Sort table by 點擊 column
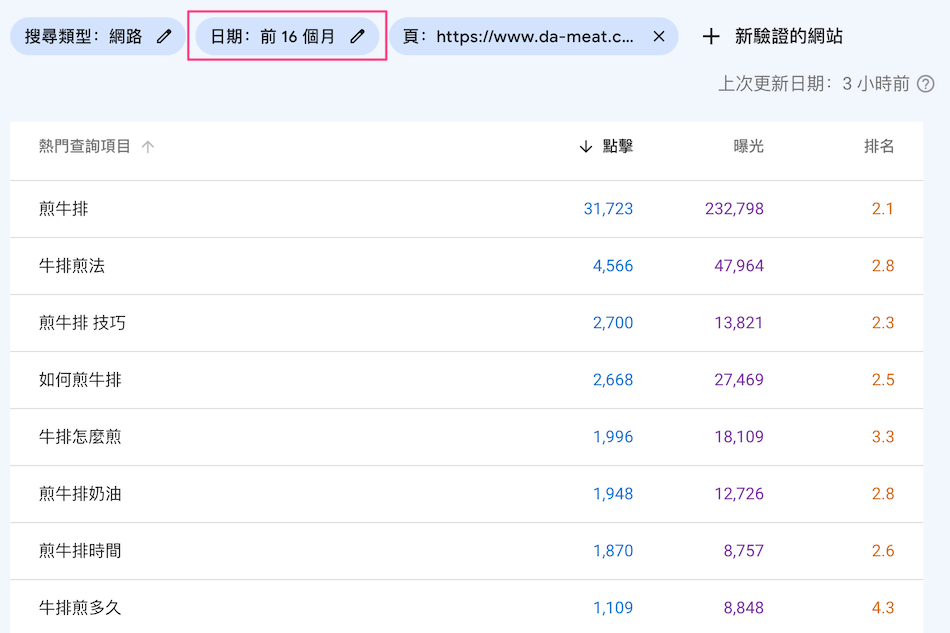The image size is (950, 633). pyautogui.click(x=617, y=147)
